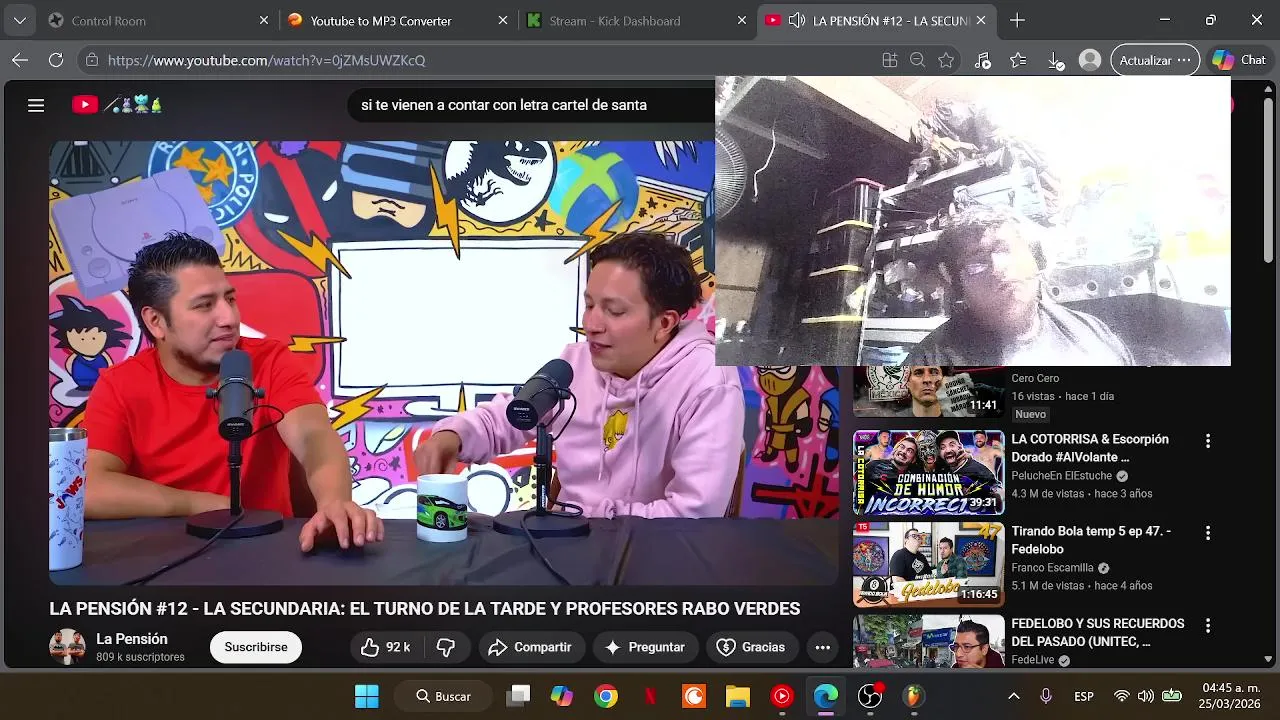Show hidden system tray icons chevron
This screenshot has height=720, width=1280.
pos(1013,696)
